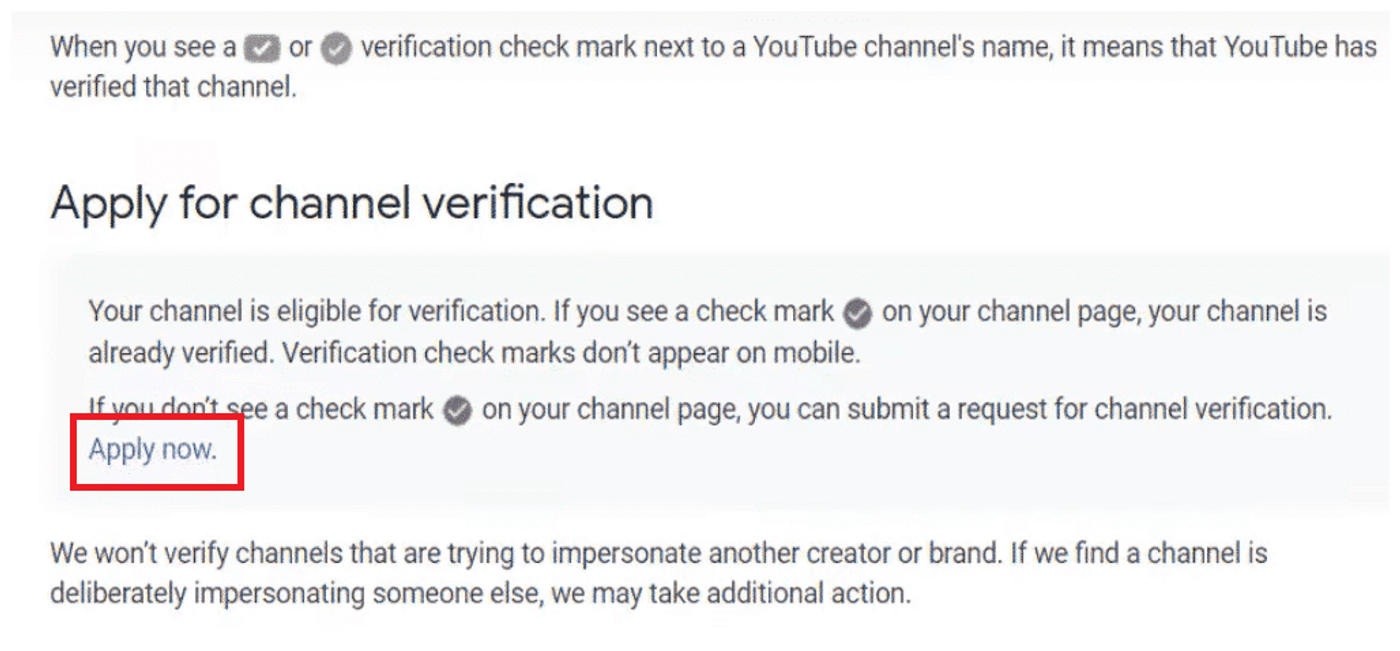Click check mark icon after "don't see a check mark"
1400x651 pixels.
[x=457, y=411]
